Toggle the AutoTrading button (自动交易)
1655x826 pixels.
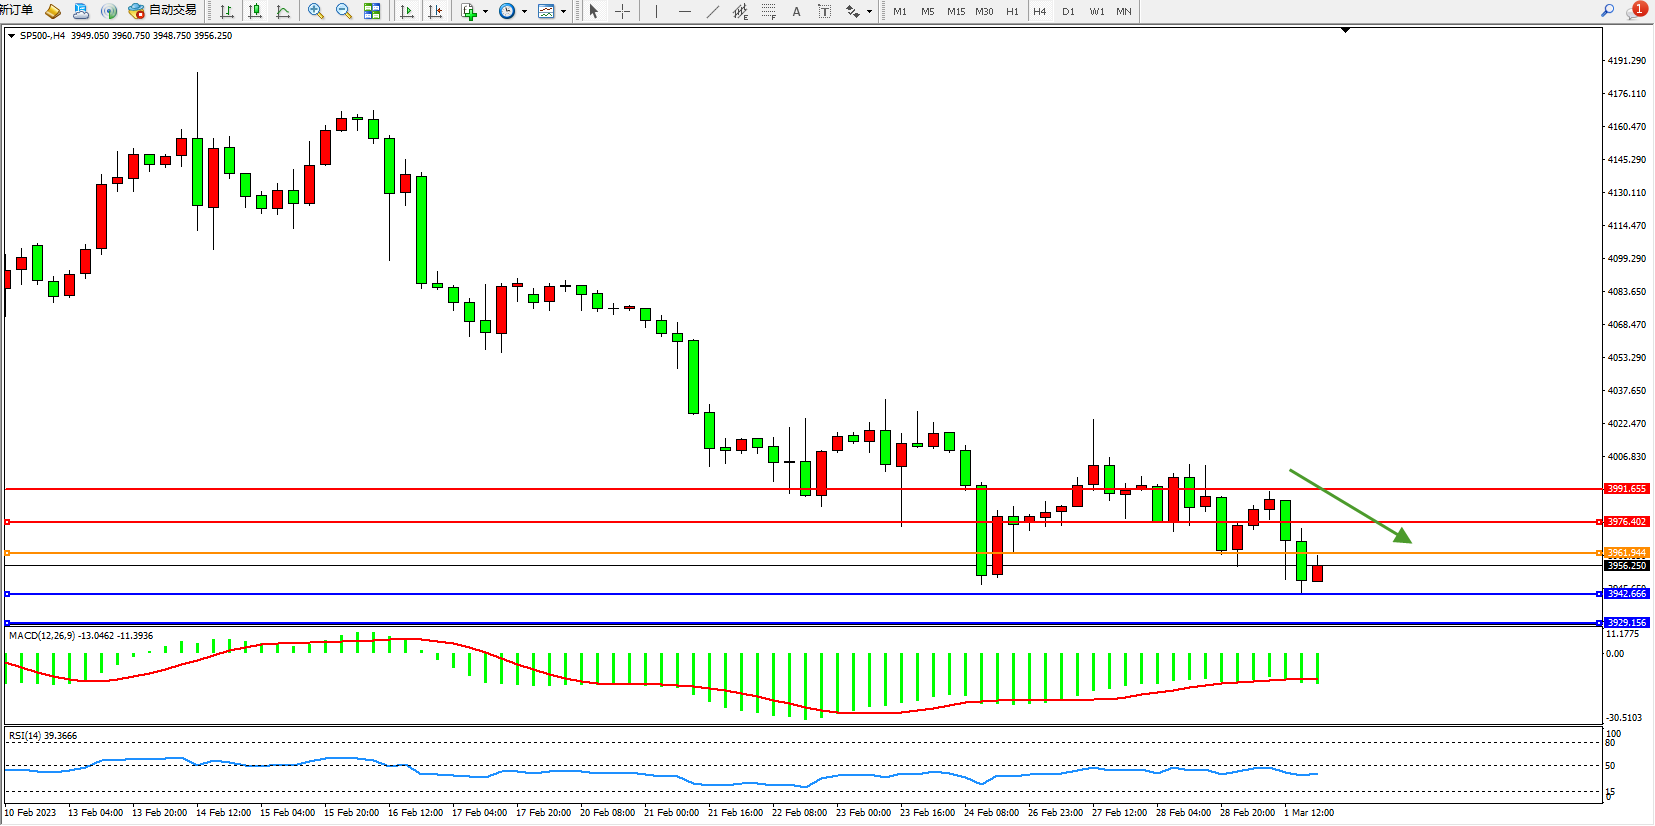tap(162, 10)
